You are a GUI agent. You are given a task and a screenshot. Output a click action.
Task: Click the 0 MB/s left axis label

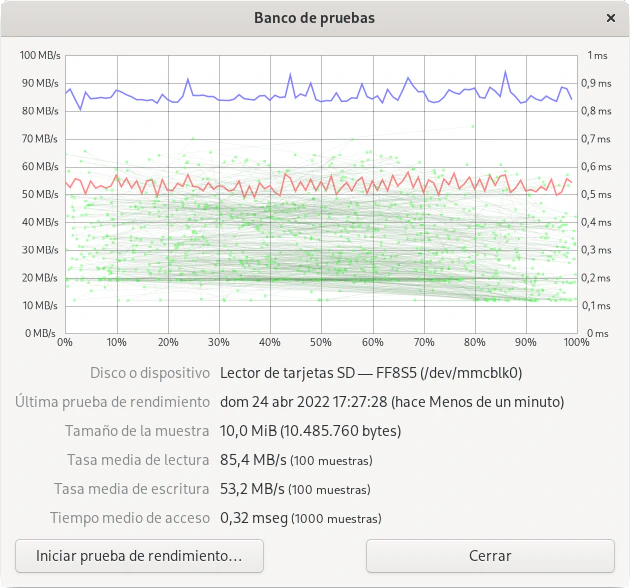click(43, 333)
